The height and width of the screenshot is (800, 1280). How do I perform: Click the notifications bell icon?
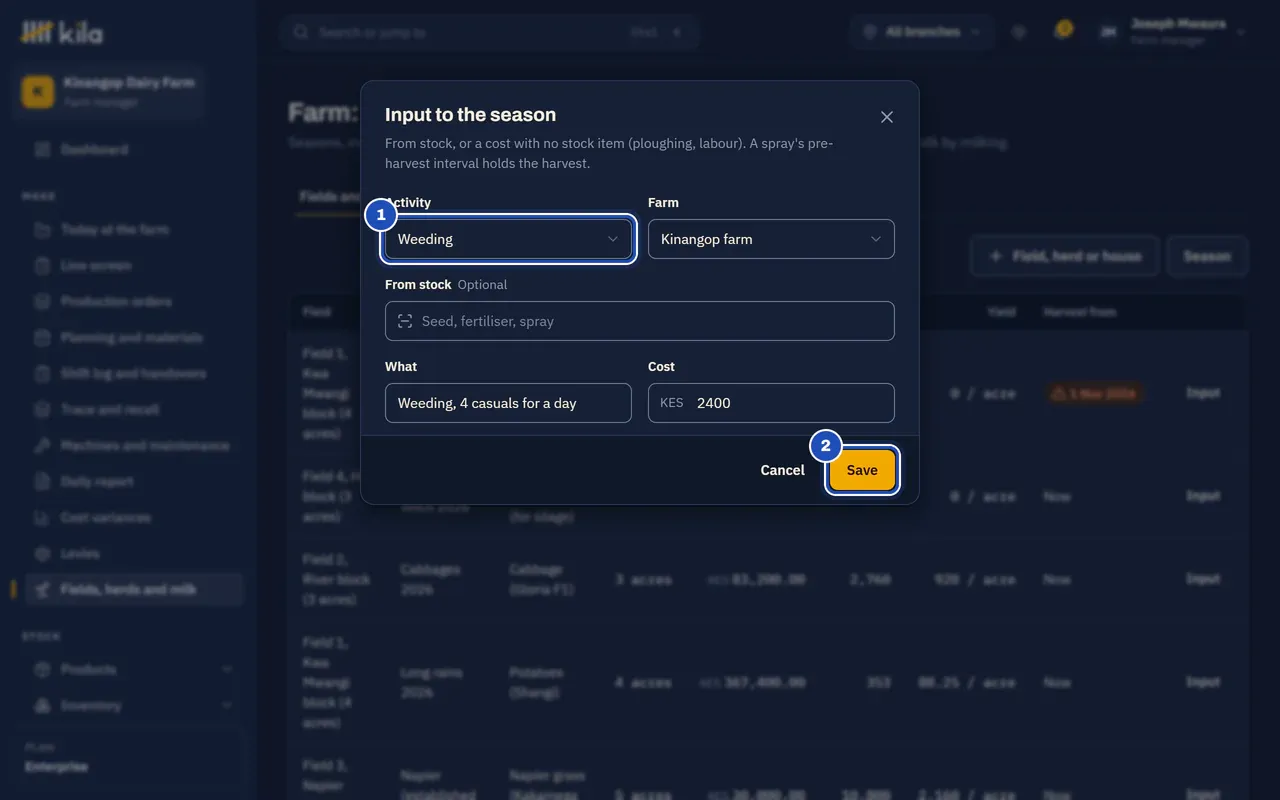(x=1062, y=31)
